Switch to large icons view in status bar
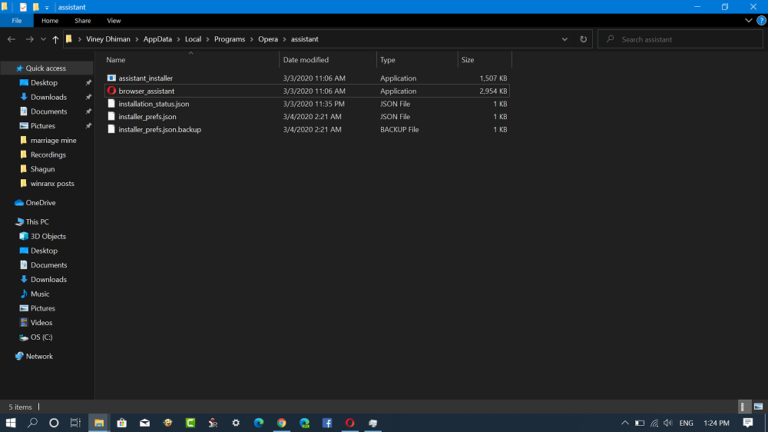This screenshot has height=432, width=768. pos(757,407)
